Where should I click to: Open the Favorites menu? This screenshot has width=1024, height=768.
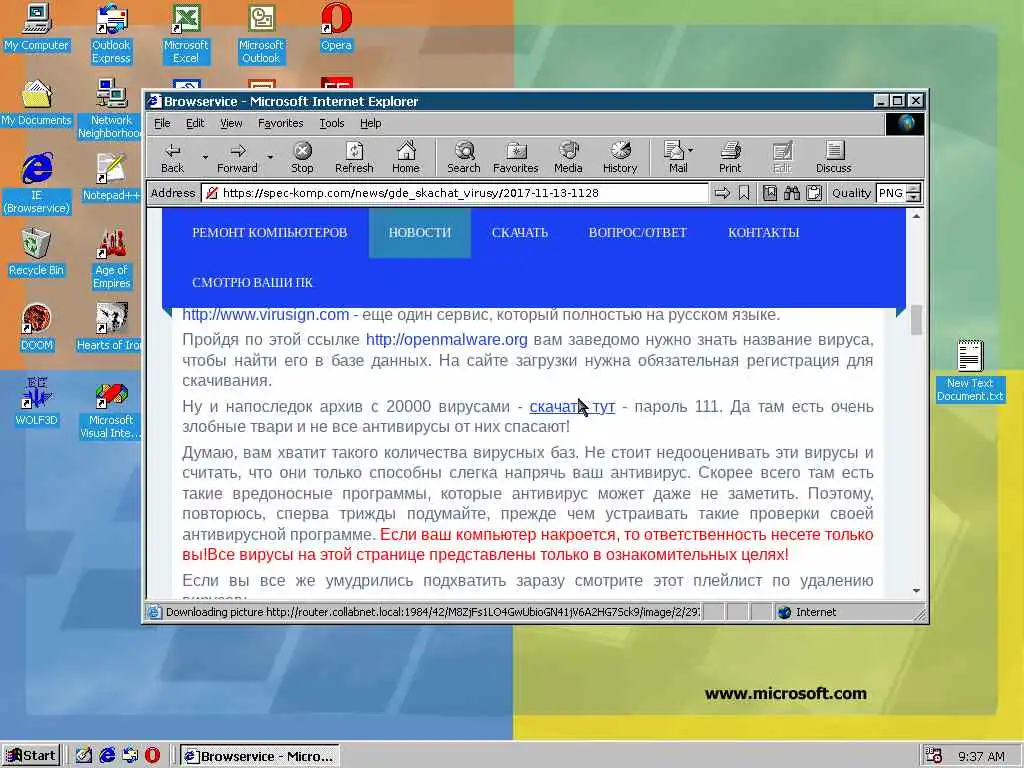(x=280, y=123)
